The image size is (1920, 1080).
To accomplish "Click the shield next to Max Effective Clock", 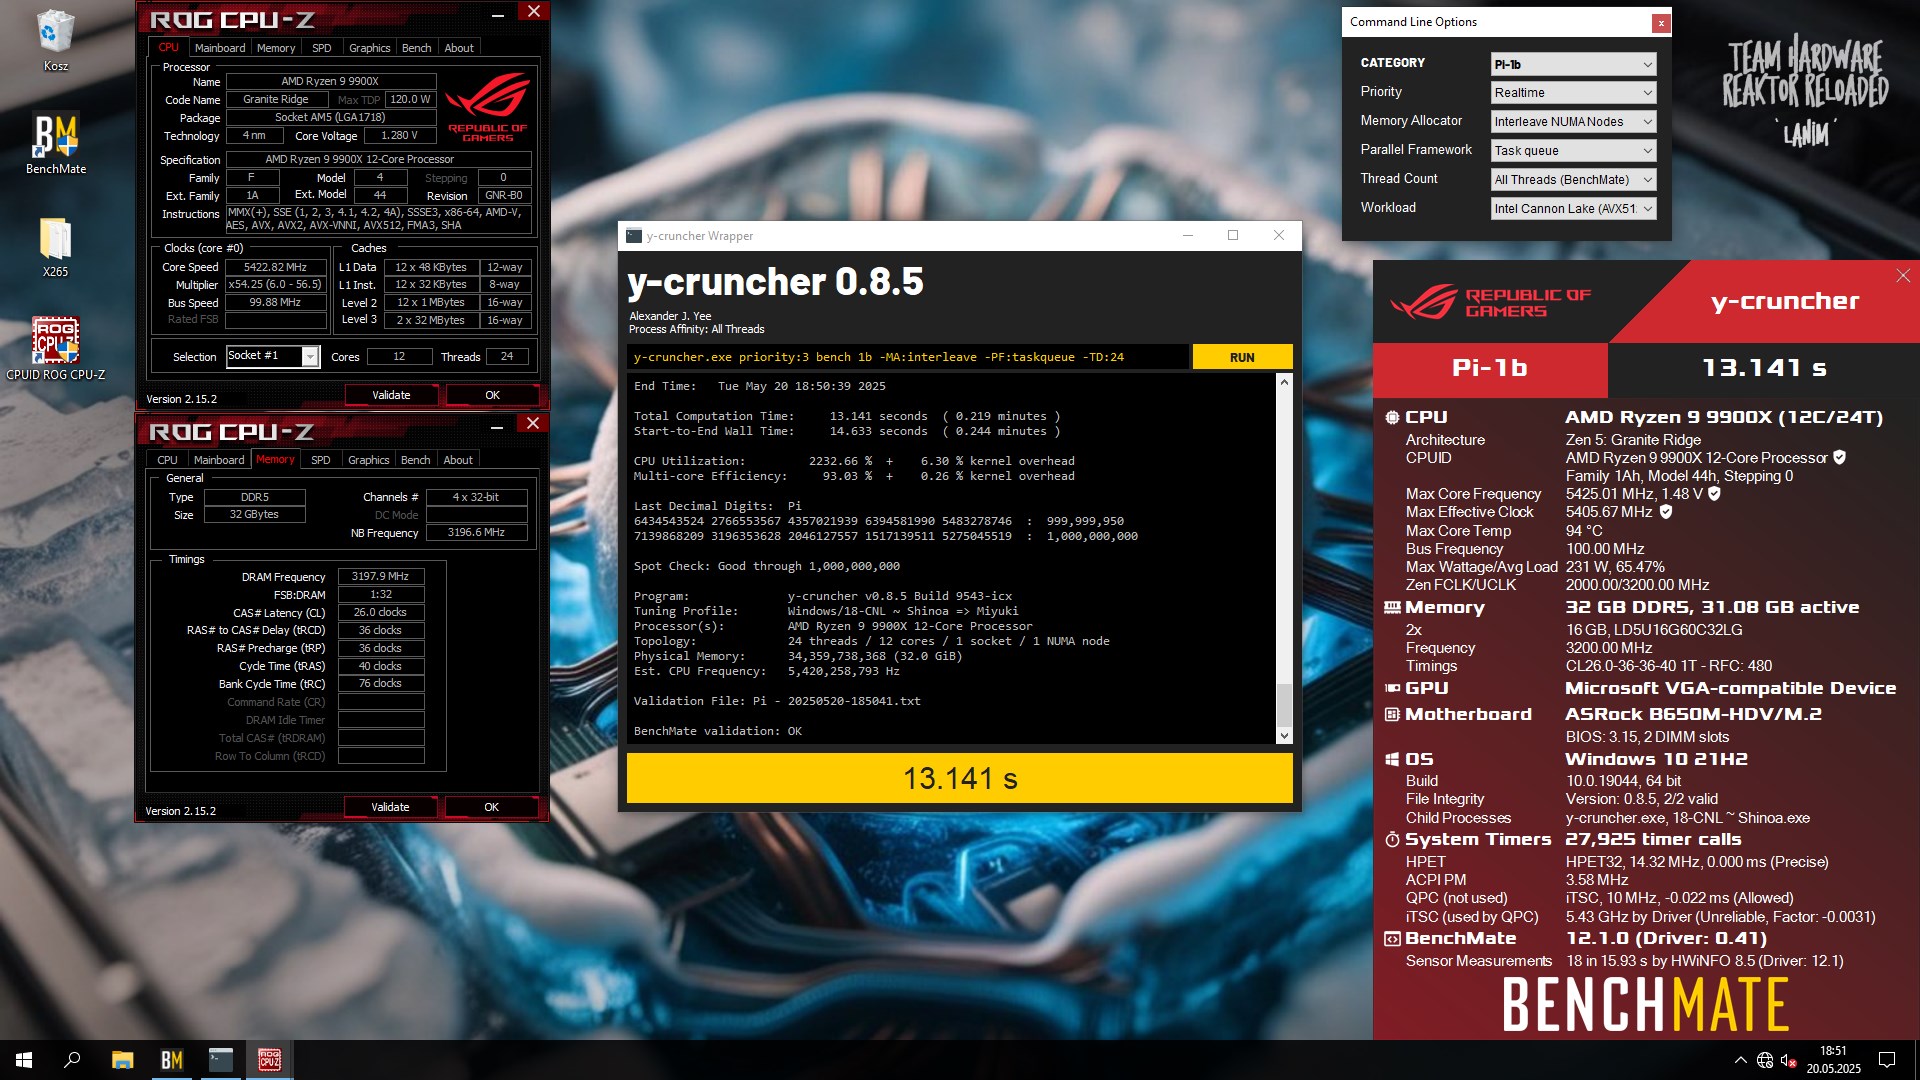I will pyautogui.click(x=1666, y=511).
